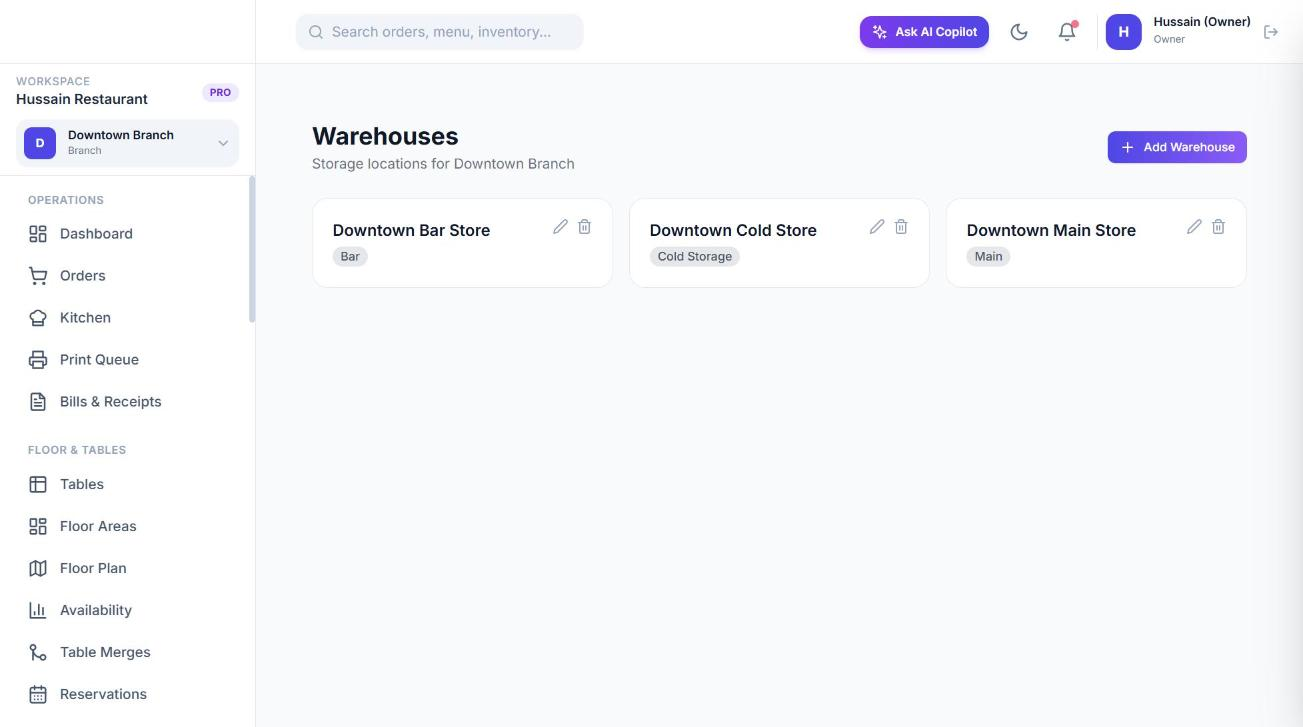Click the logout icon
The height and width of the screenshot is (727, 1303).
(1271, 32)
